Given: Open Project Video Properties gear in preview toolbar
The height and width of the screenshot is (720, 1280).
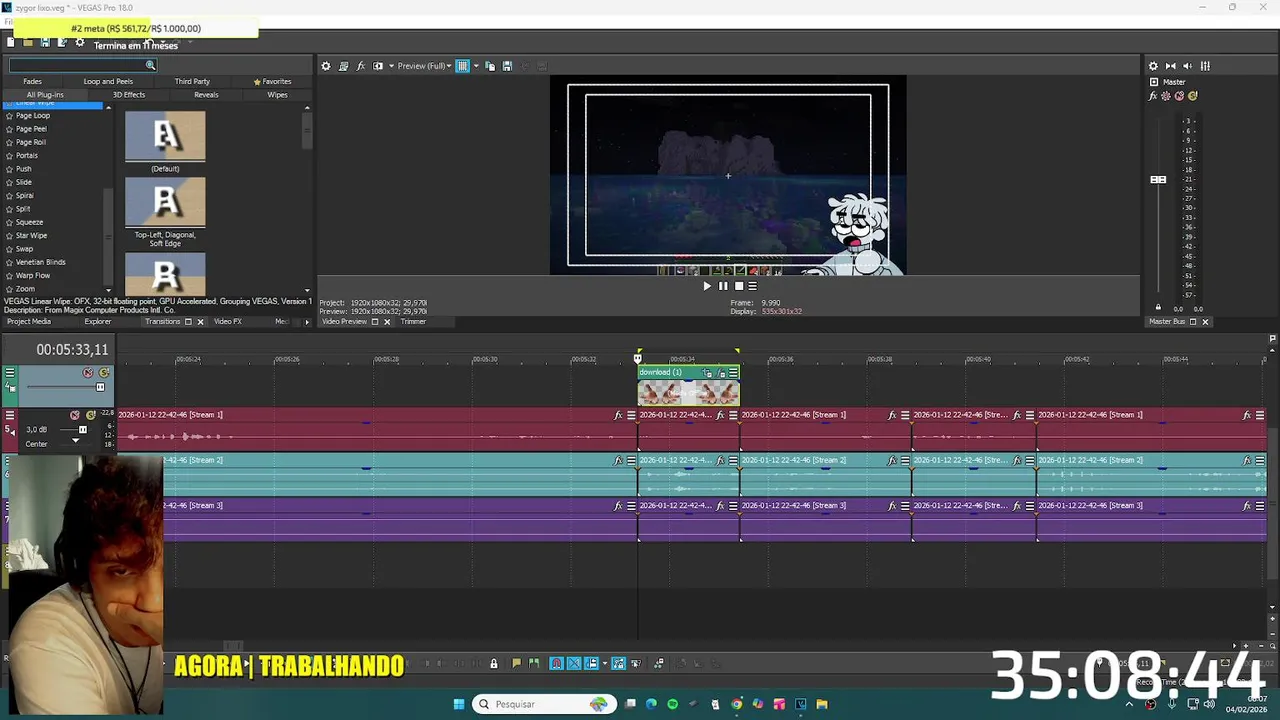Looking at the screenshot, I should [325, 66].
